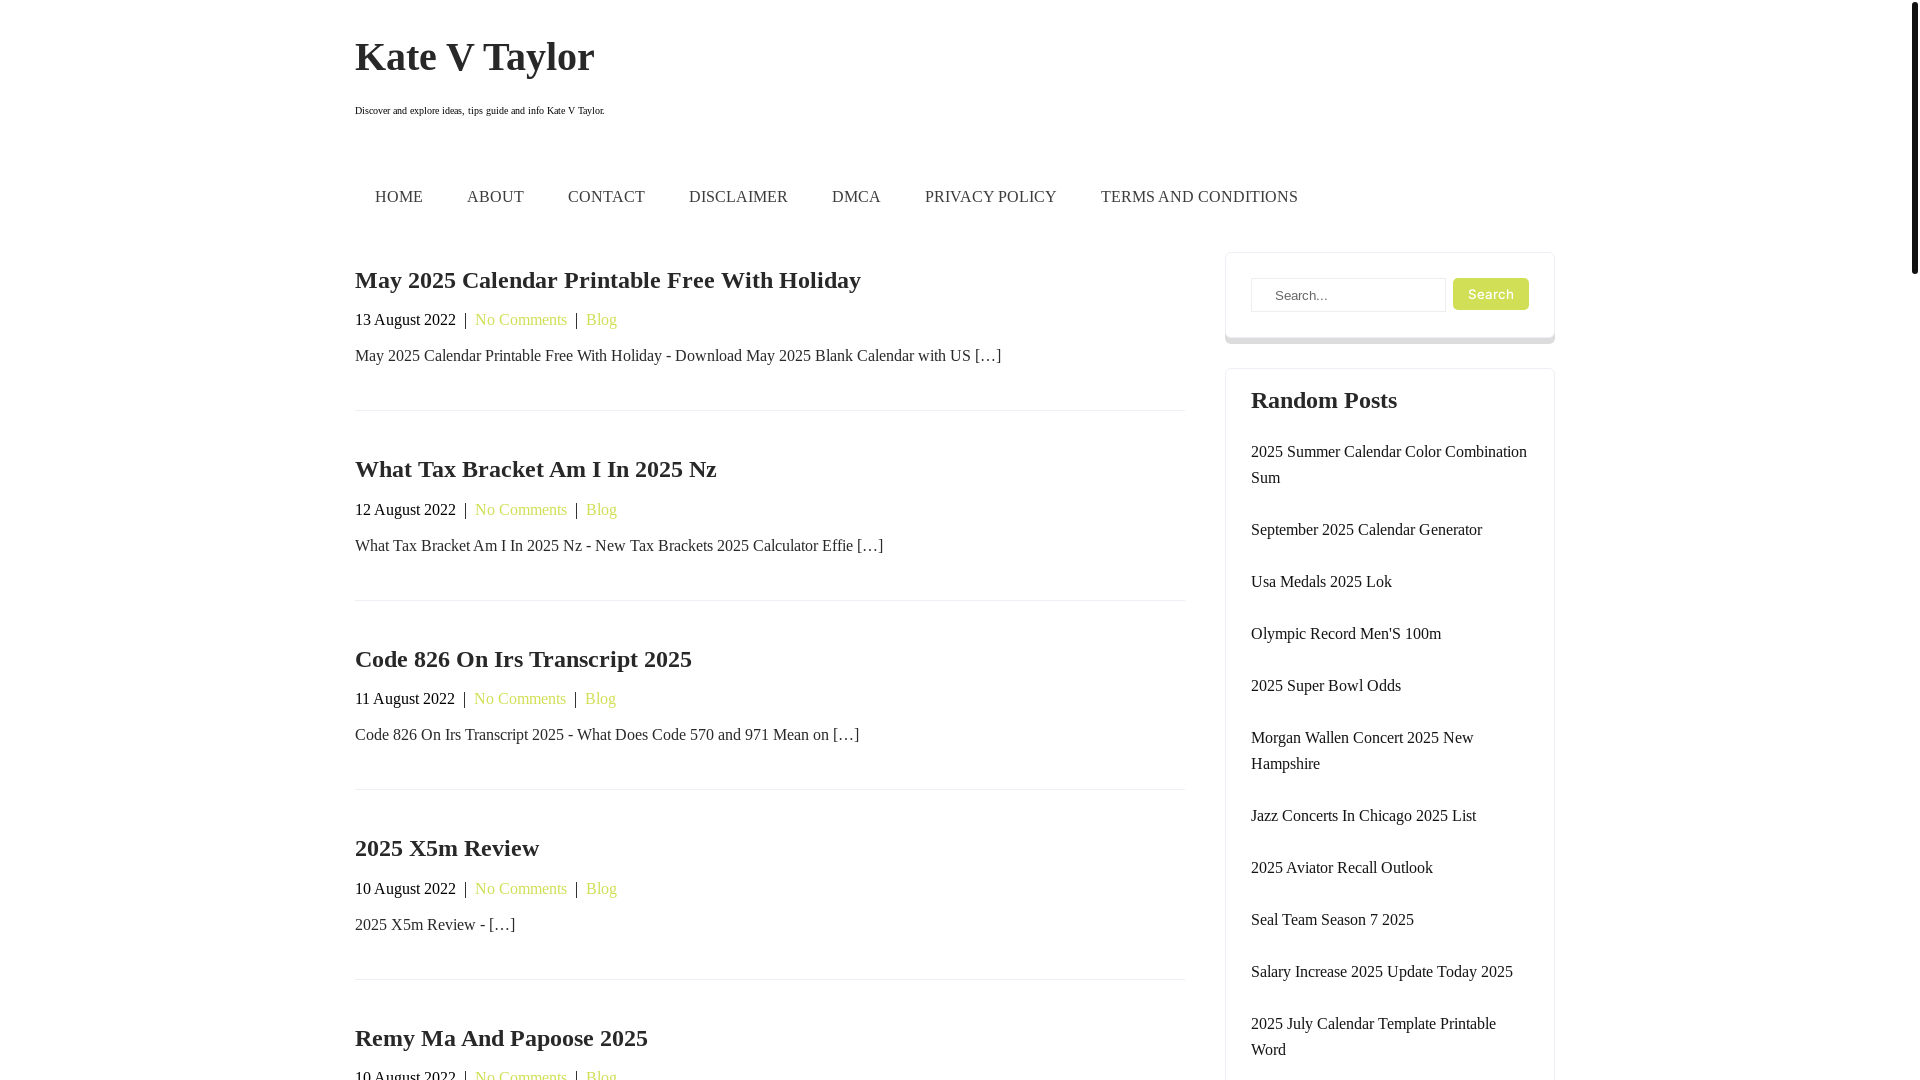Image resolution: width=1920 pixels, height=1080 pixels.
Task: Open Usa Medals 2025 Lok
Action: click(1321, 582)
